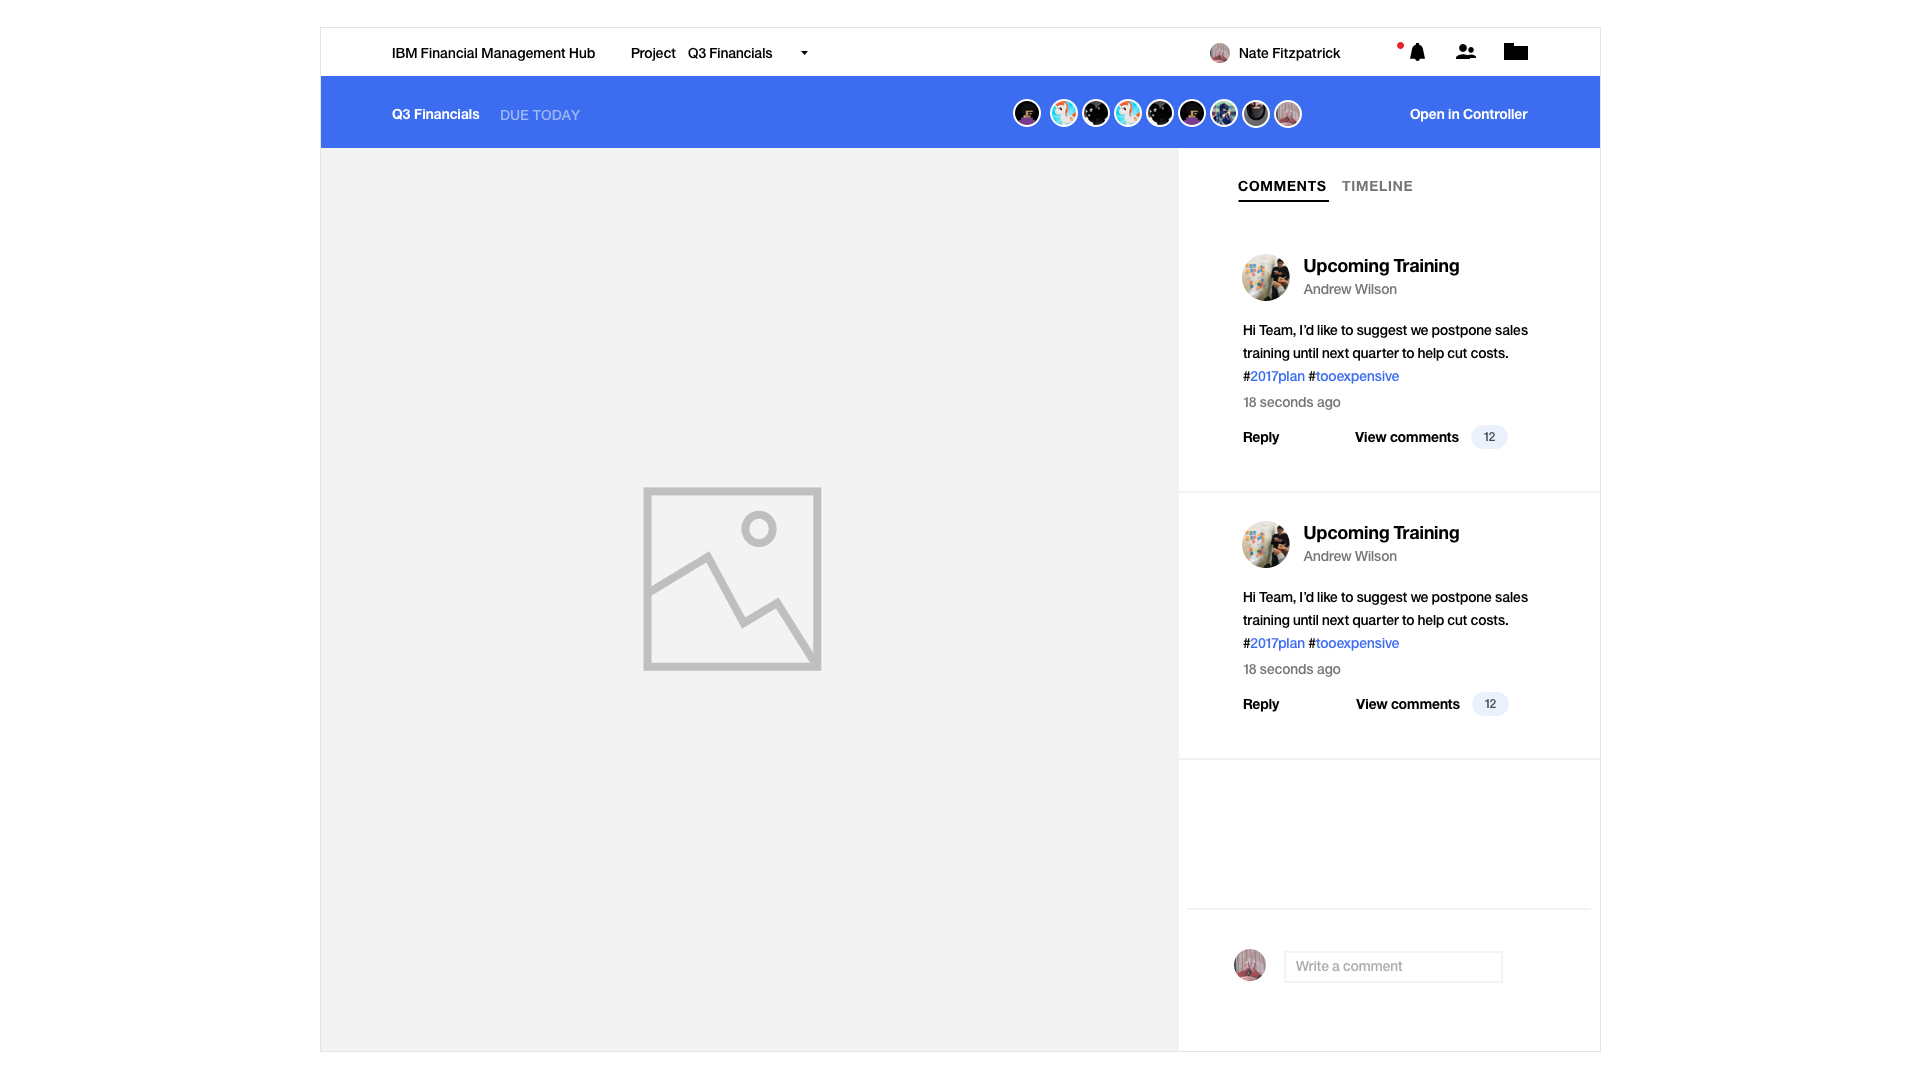
Task: Click the Project label in header
Action: point(653,53)
